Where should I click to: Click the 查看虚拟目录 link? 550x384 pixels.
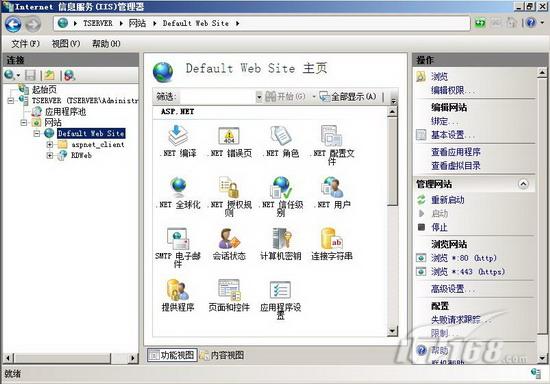pyautogui.click(x=456, y=166)
